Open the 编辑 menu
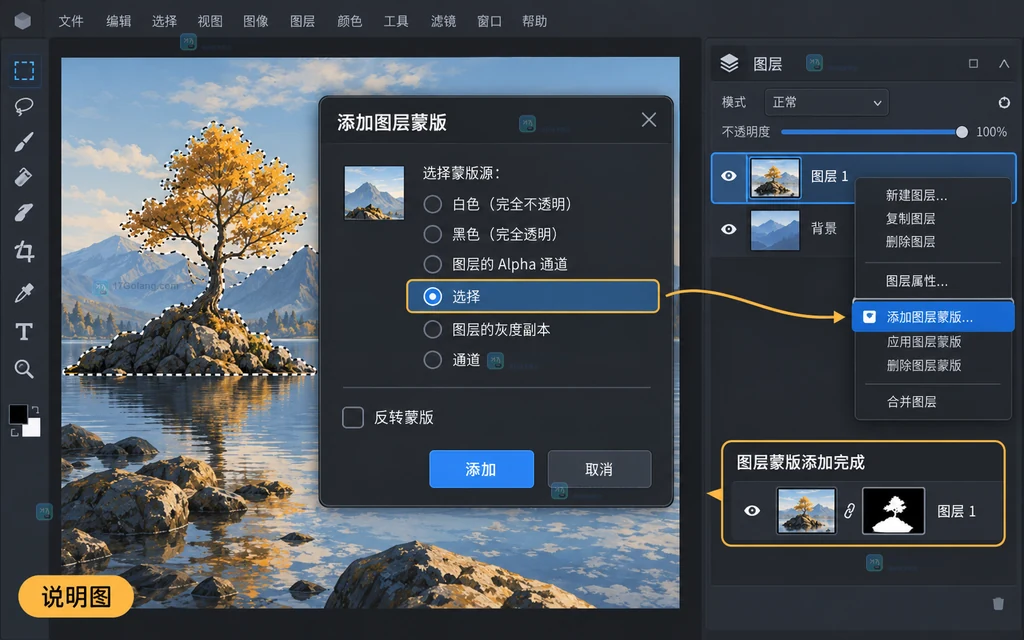 [x=118, y=21]
